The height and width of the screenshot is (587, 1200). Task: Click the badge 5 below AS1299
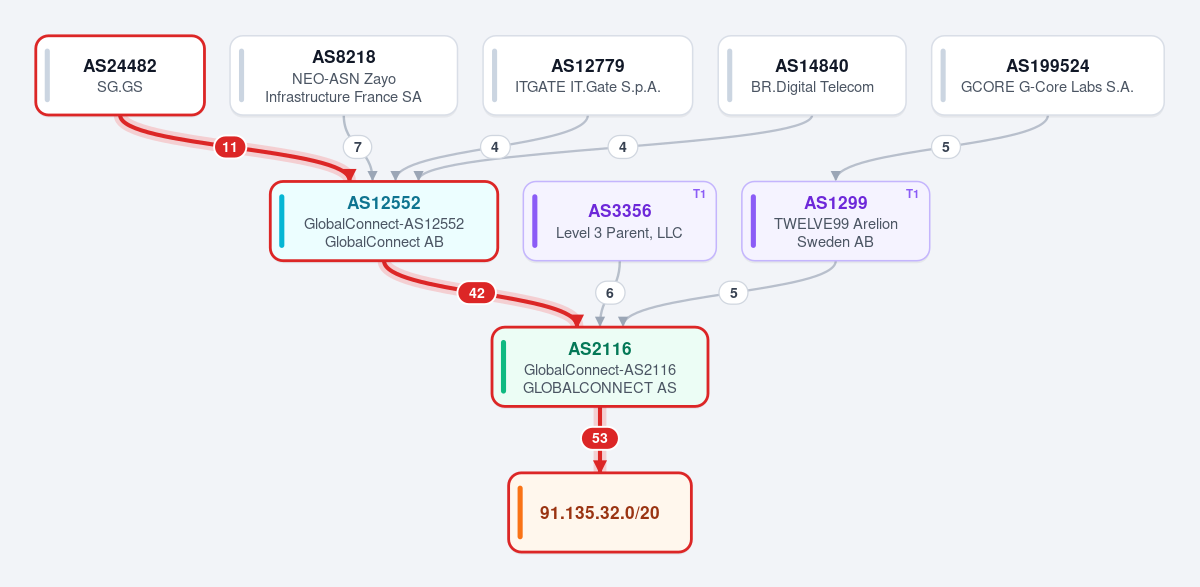pyautogui.click(x=734, y=293)
